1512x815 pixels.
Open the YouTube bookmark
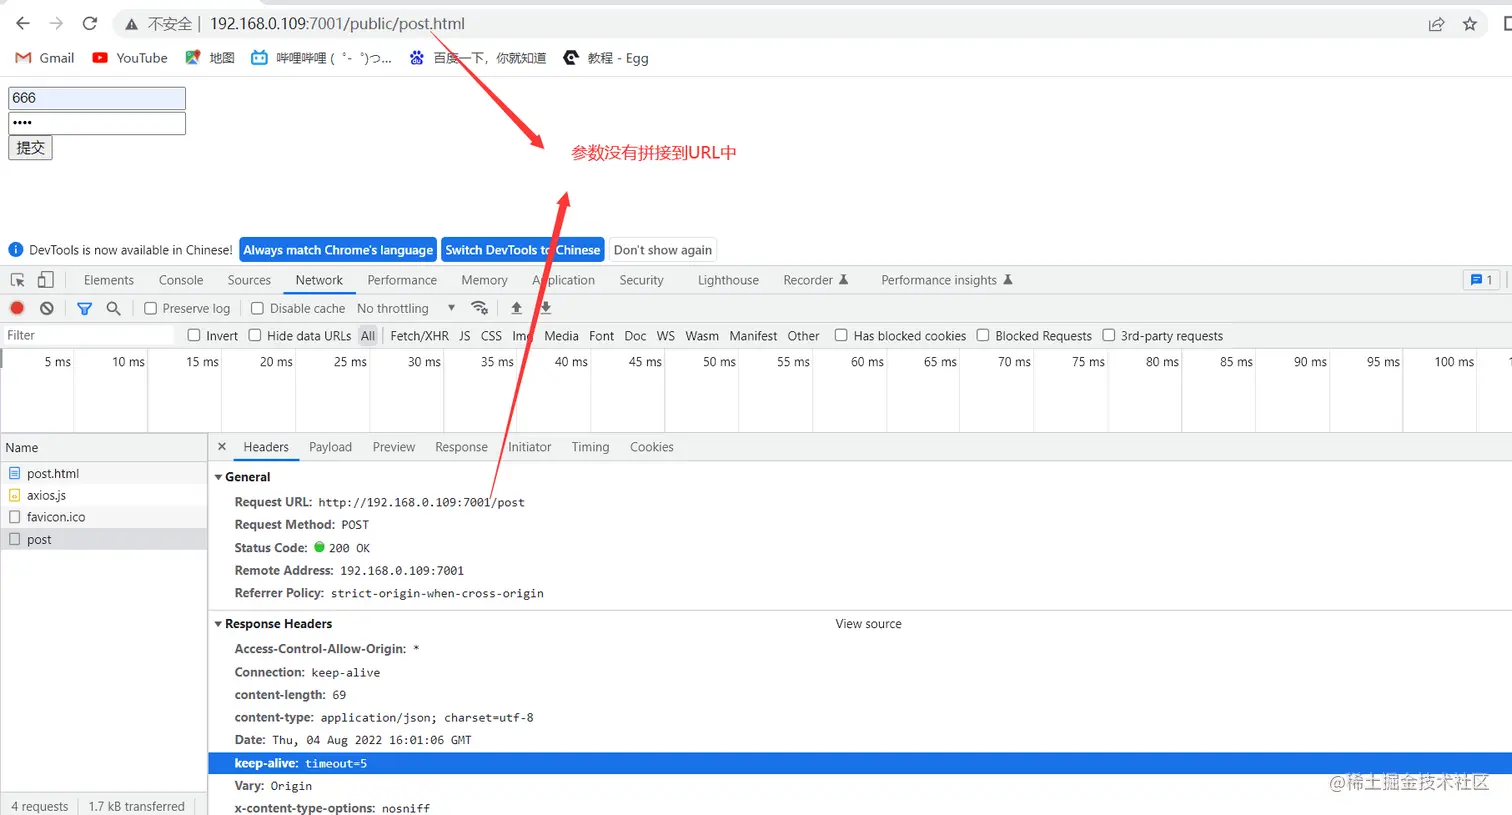[x=130, y=58]
